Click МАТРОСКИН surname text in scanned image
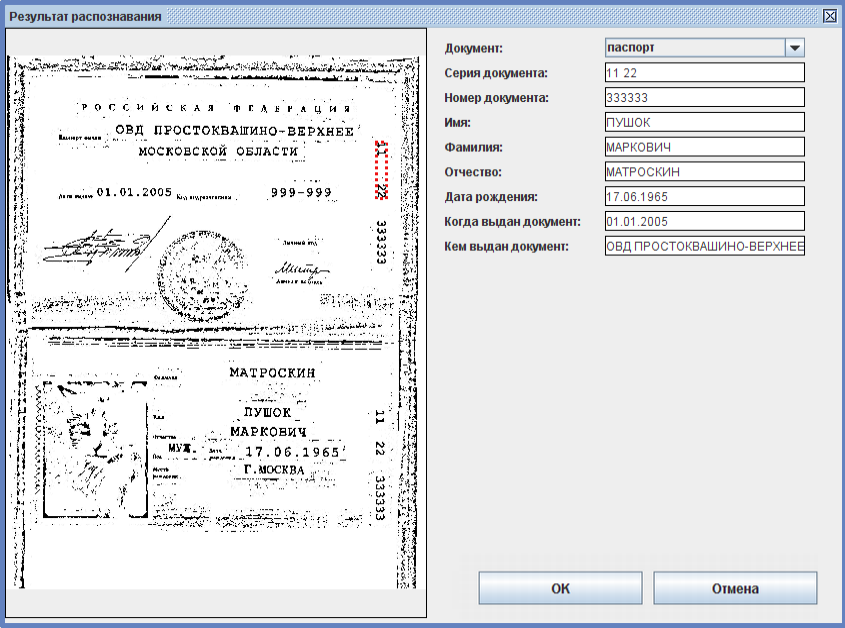Image resolution: width=845 pixels, height=628 pixels. (272, 373)
